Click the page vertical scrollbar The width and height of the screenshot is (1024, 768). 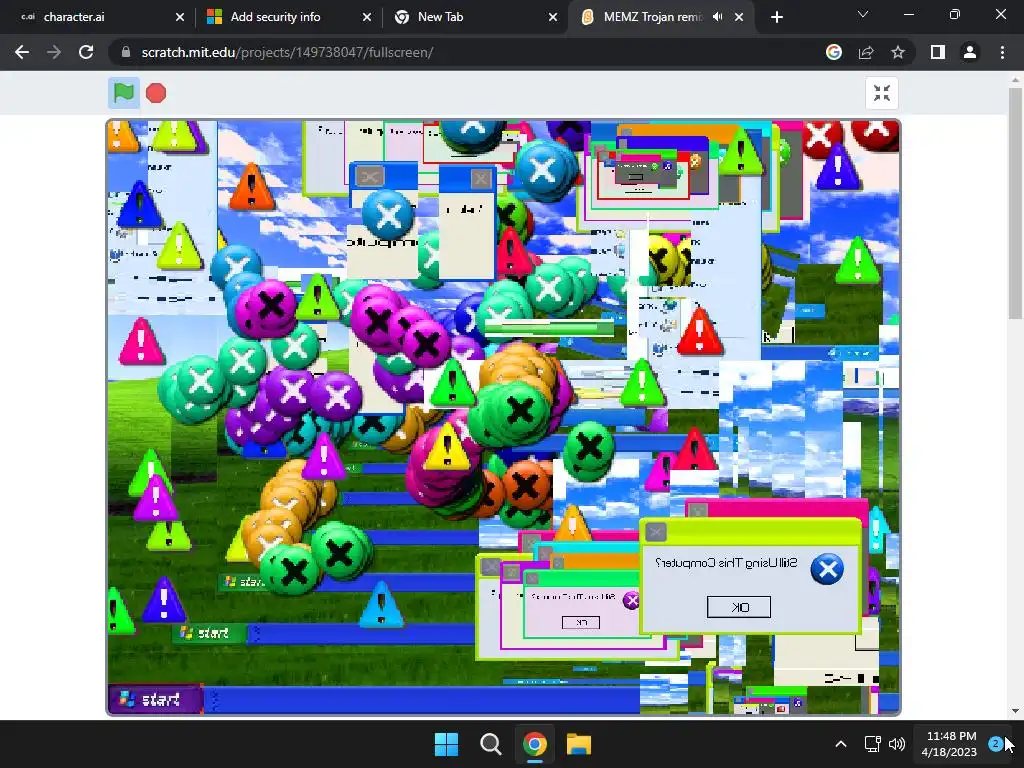click(x=1015, y=204)
